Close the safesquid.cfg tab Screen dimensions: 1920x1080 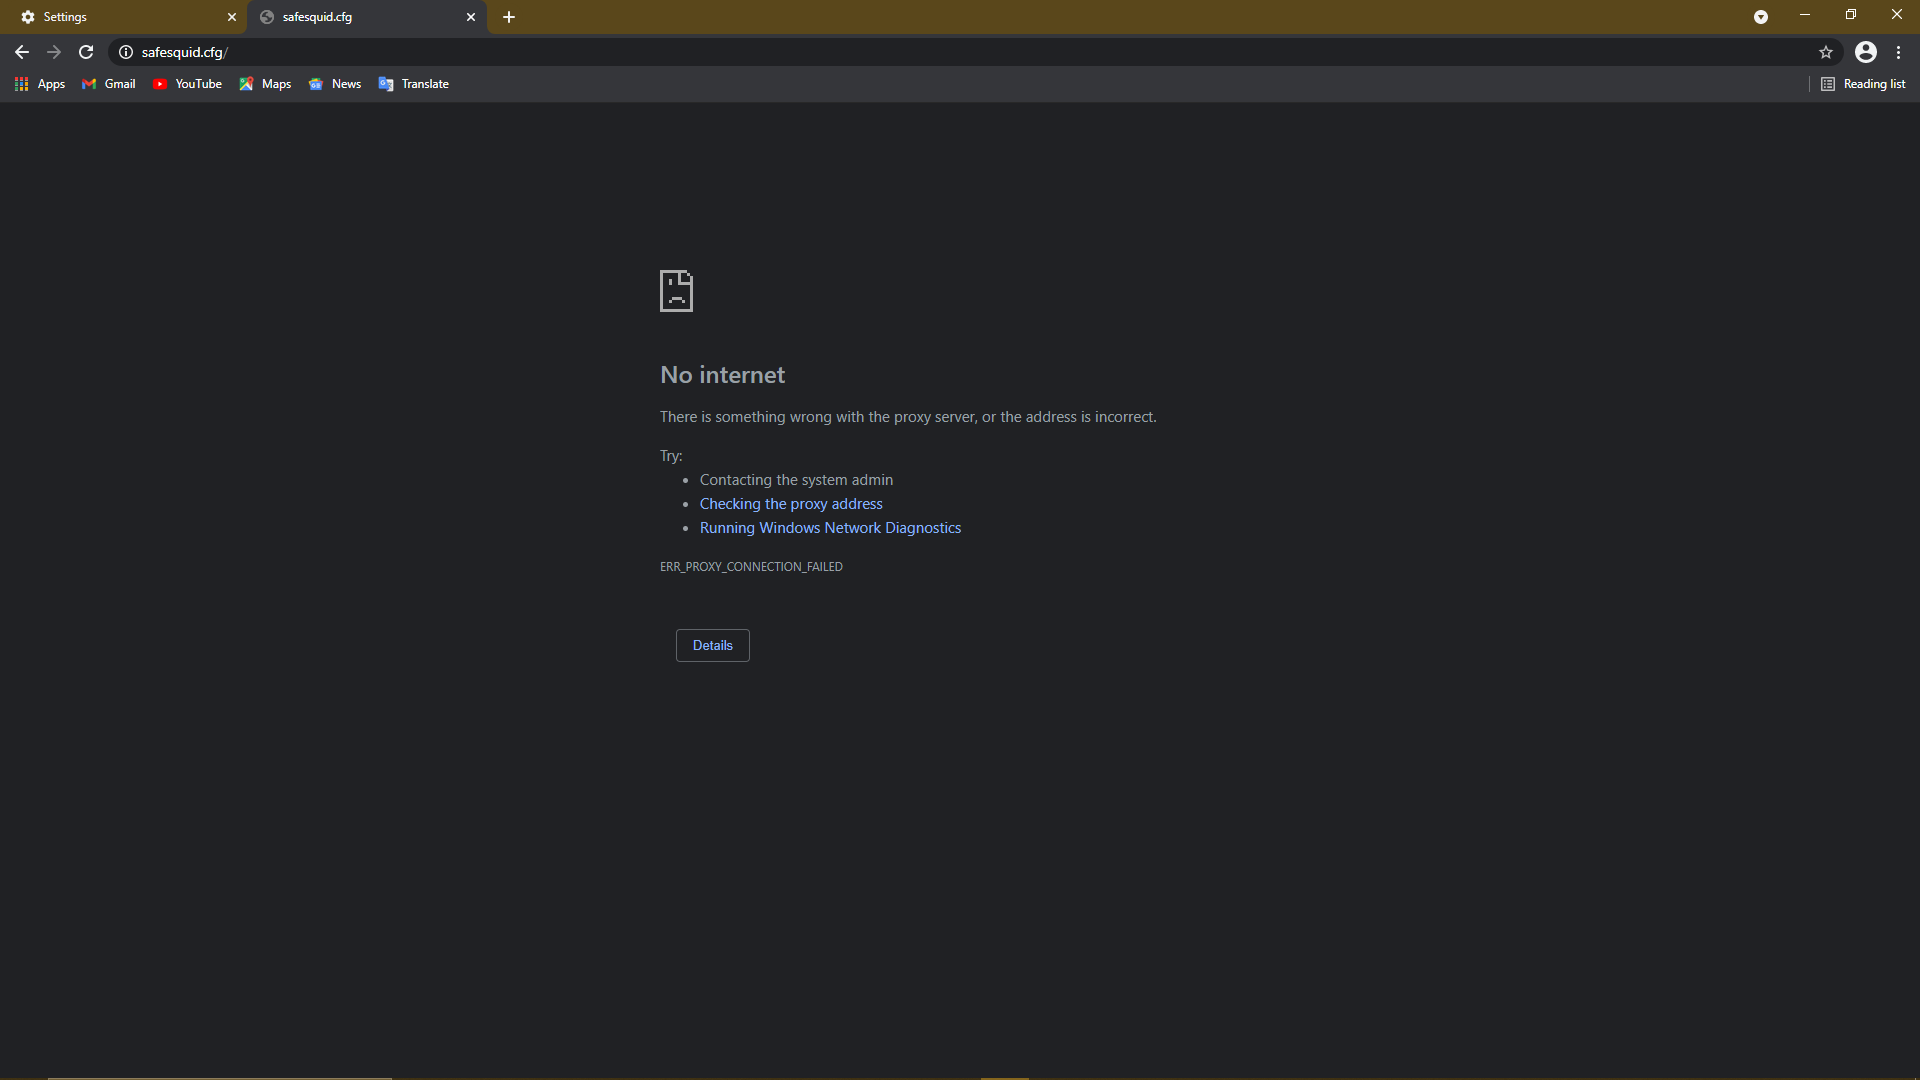pos(471,17)
